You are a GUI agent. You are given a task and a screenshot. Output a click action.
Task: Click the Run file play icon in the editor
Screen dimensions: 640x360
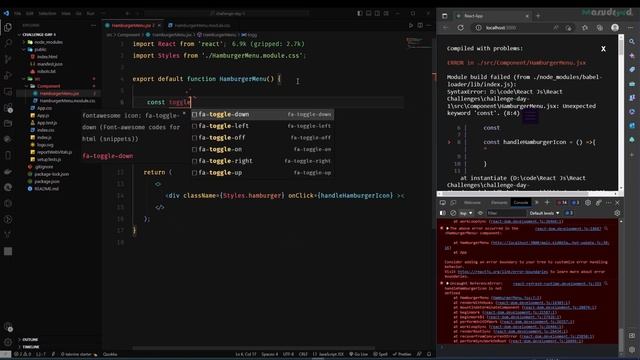click(411, 25)
